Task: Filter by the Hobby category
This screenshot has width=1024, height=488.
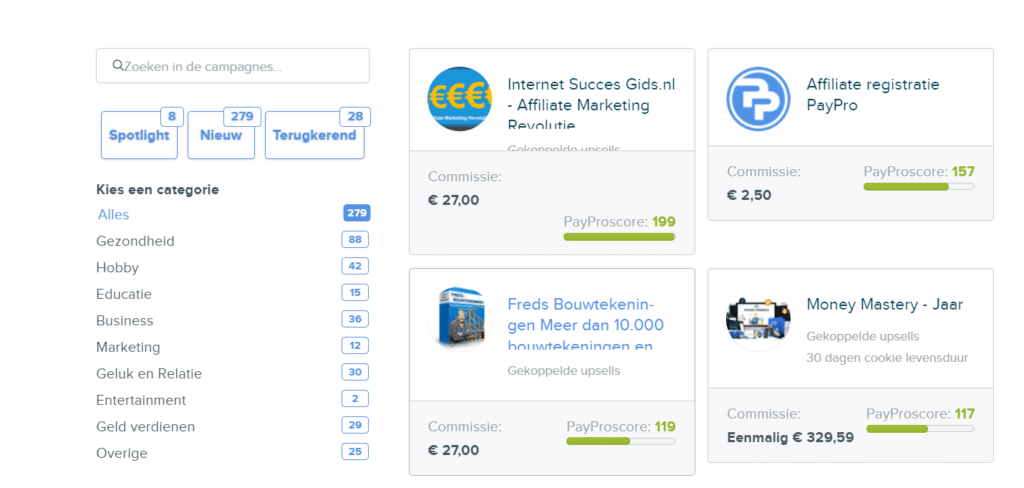Action: pyautogui.click(x=118, y=268)
